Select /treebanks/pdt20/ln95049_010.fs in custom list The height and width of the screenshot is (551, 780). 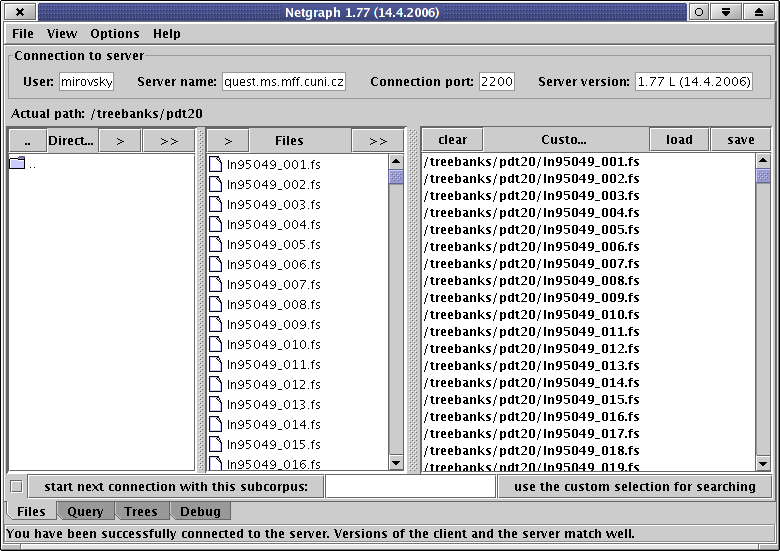coord(531,315)
